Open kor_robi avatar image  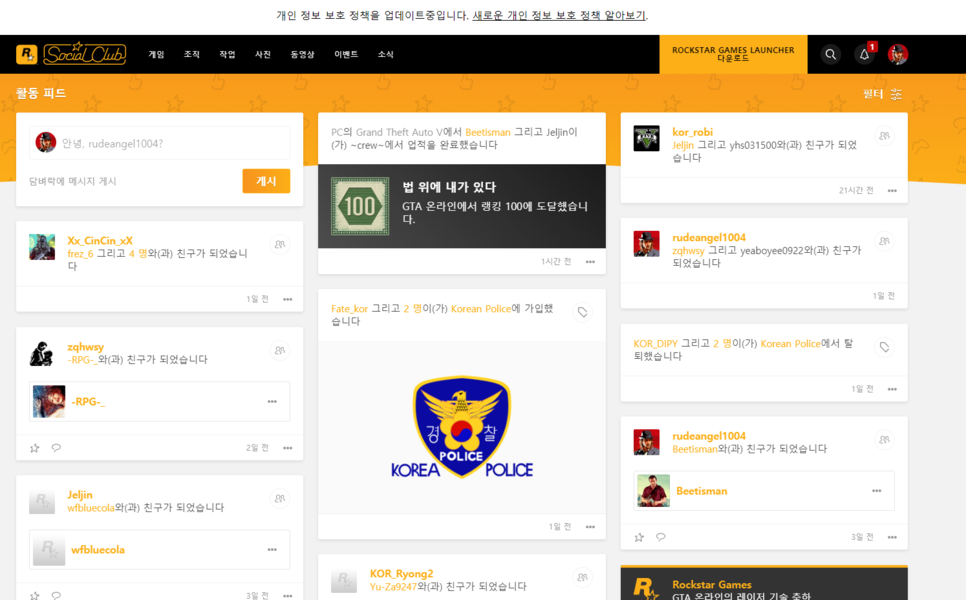(x=646, y=138)
